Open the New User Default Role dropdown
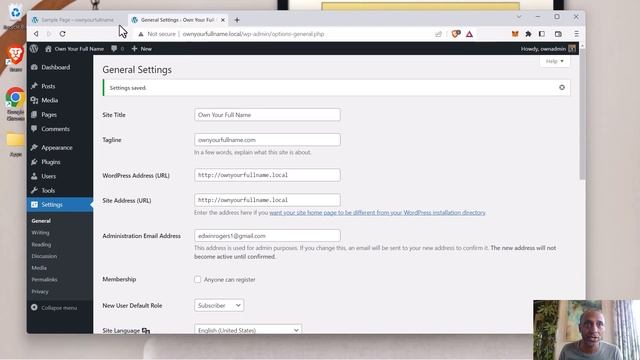The height and width of the screenshot is (360, 640). (x=219, y=305)
